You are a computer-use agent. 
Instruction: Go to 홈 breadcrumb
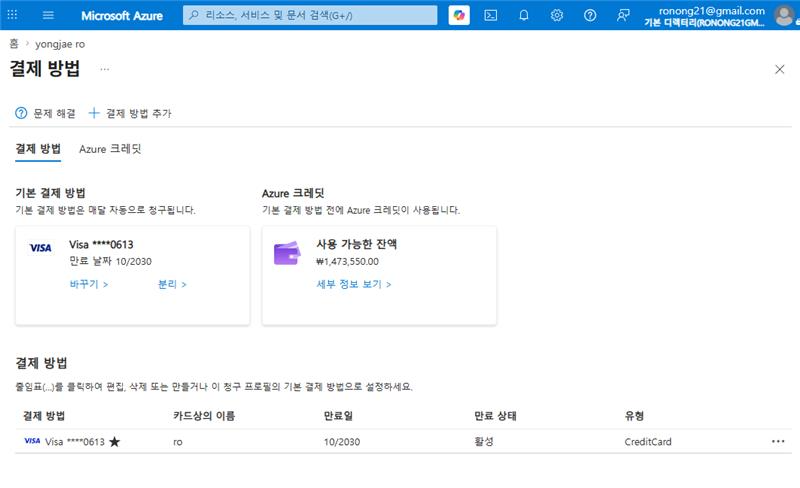pyautogui.click(x=14, y=44)
